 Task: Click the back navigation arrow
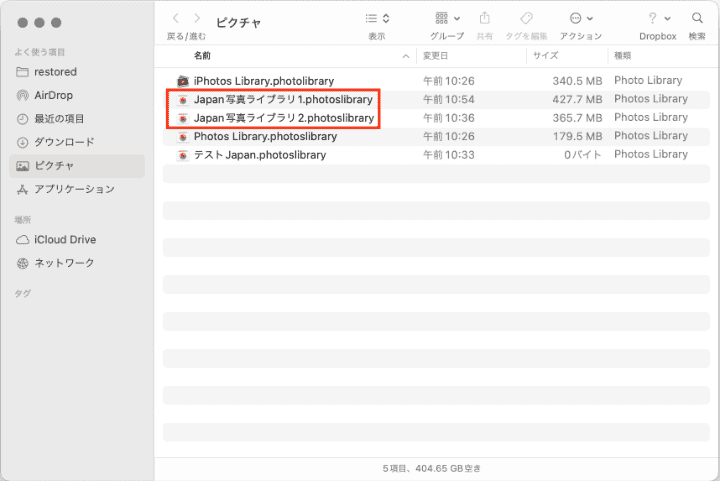tap(177, 18)
